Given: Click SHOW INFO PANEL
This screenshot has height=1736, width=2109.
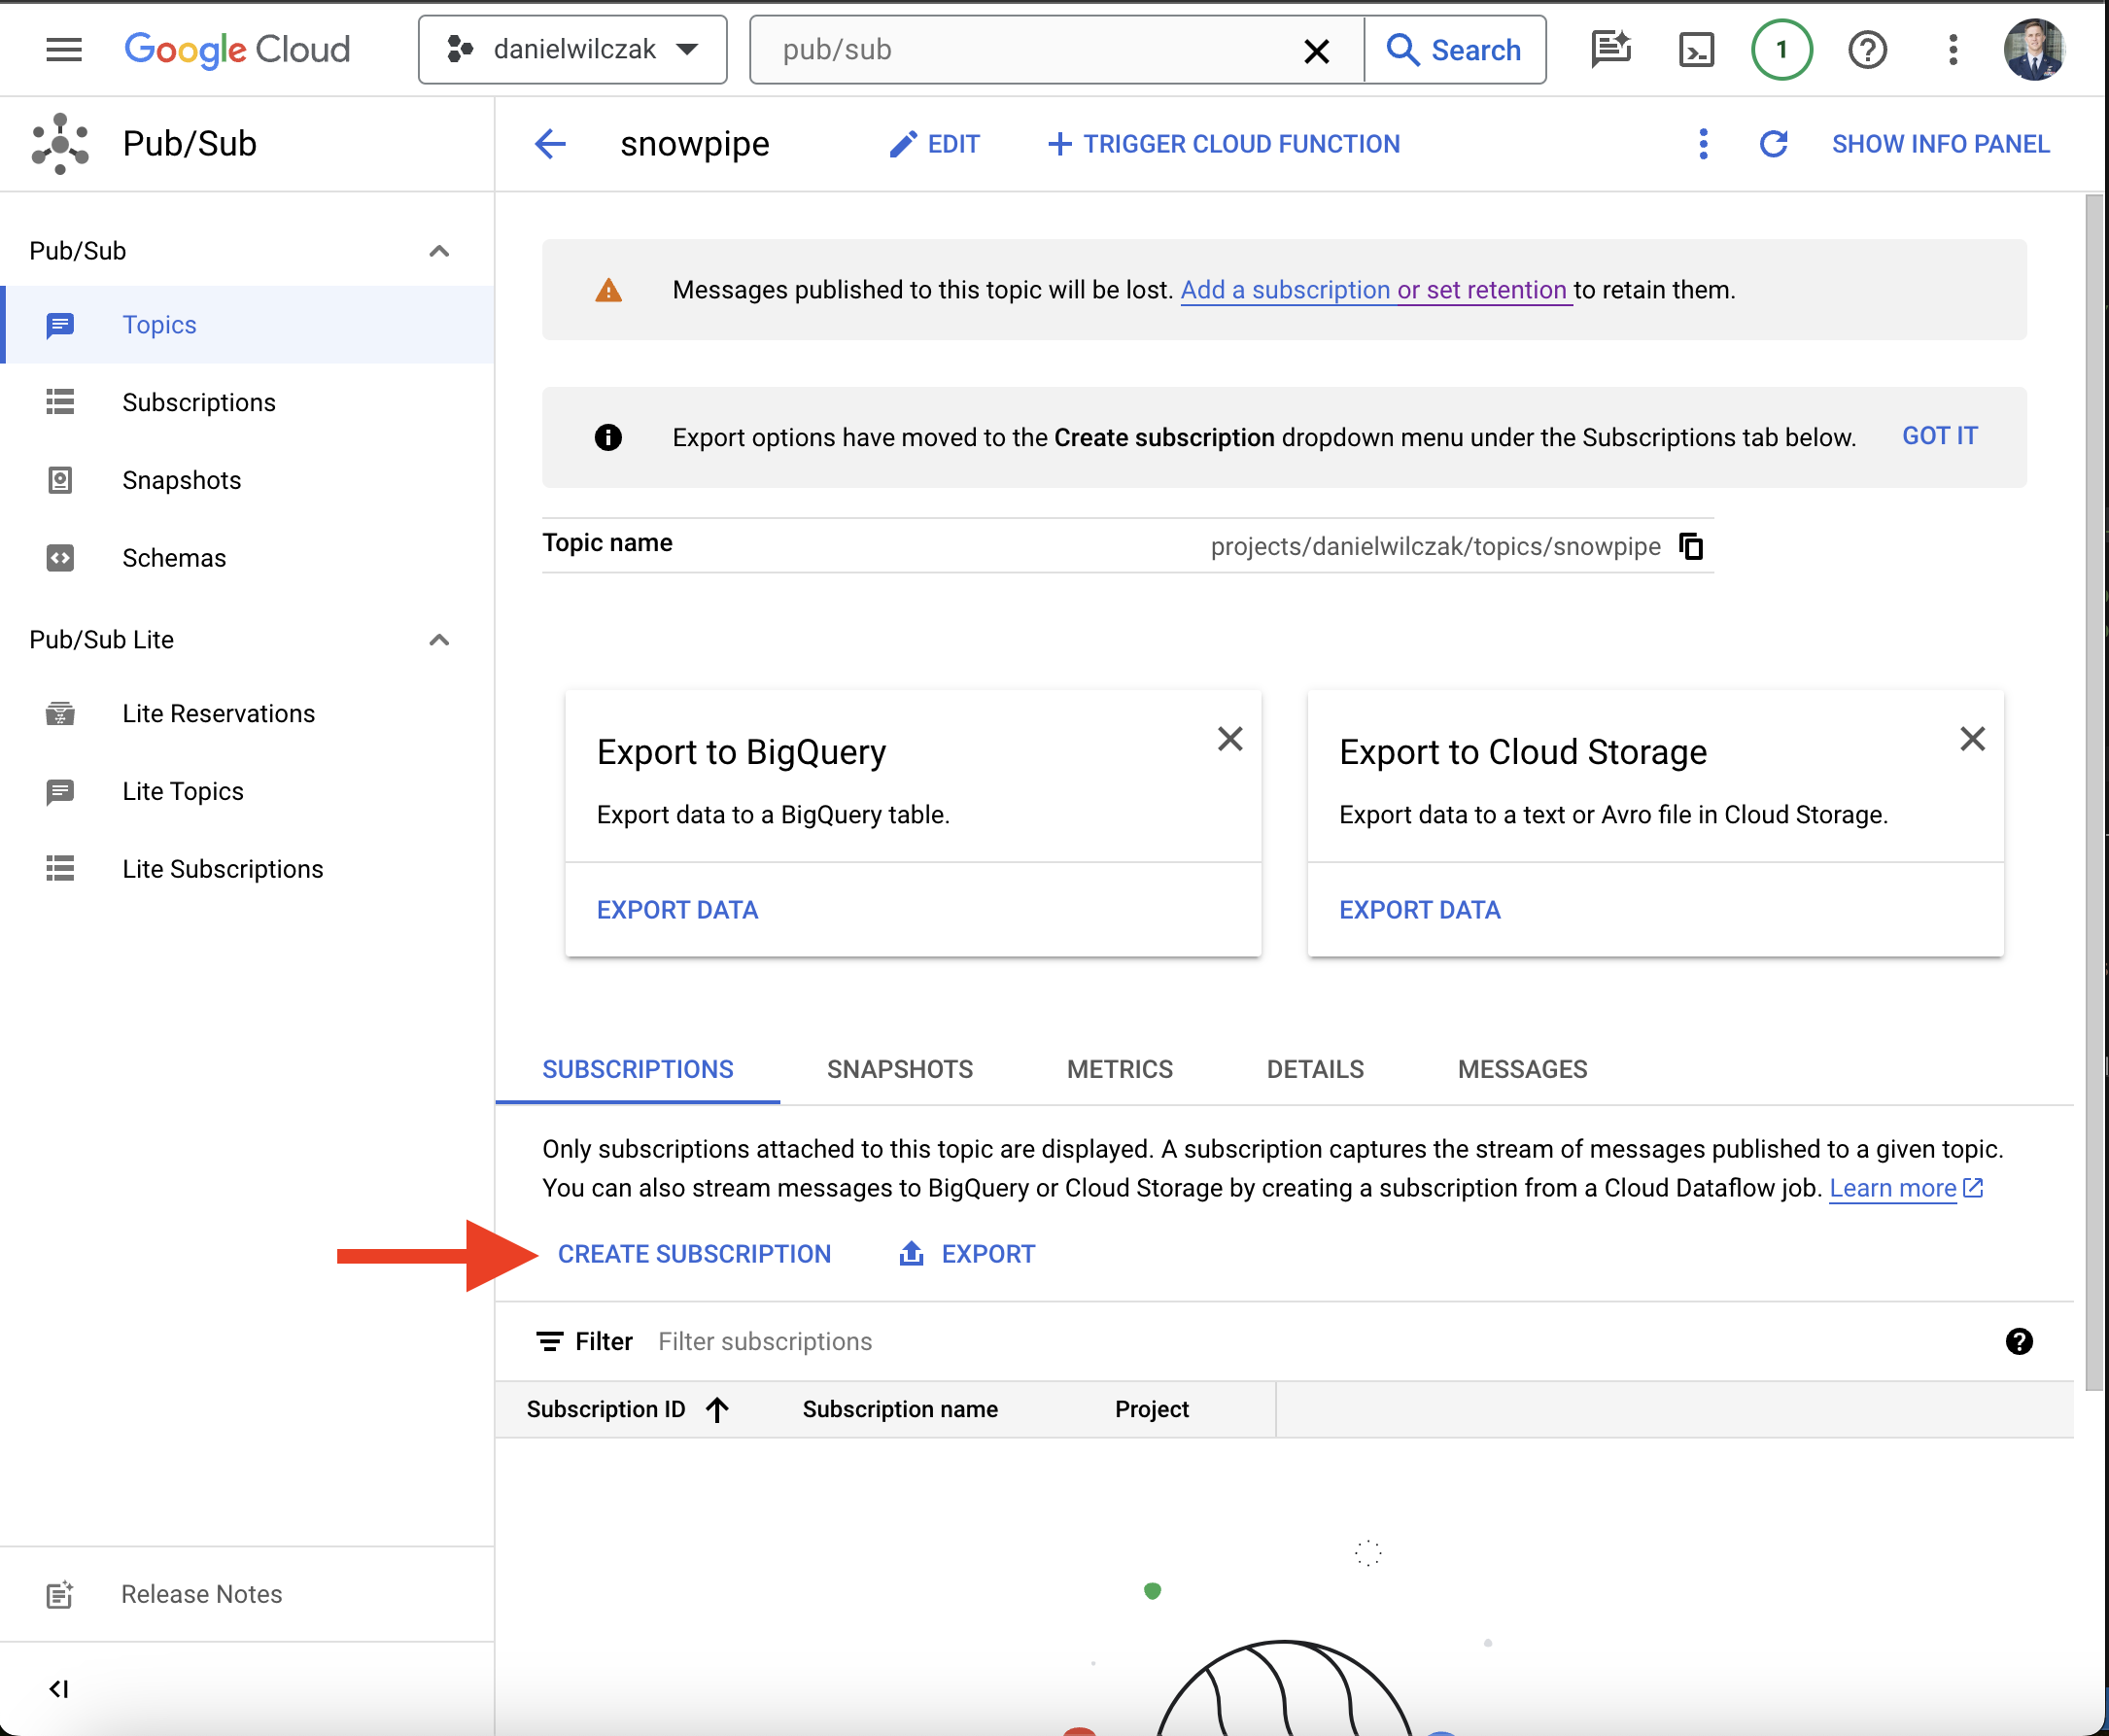Looking at the screenshot, I should point(1941,144).
